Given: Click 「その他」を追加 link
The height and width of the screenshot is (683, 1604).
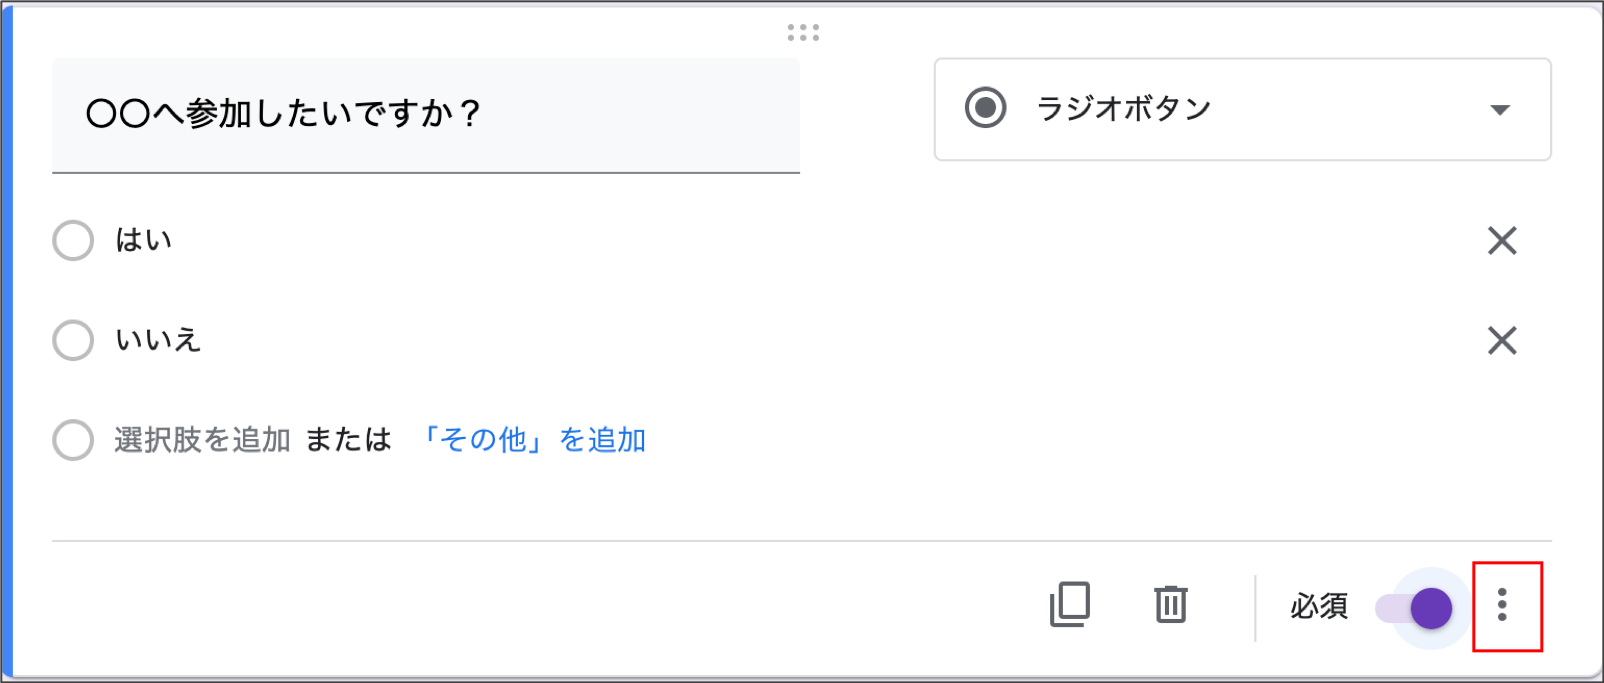Looking at the screenshot, I should point(531,440).
